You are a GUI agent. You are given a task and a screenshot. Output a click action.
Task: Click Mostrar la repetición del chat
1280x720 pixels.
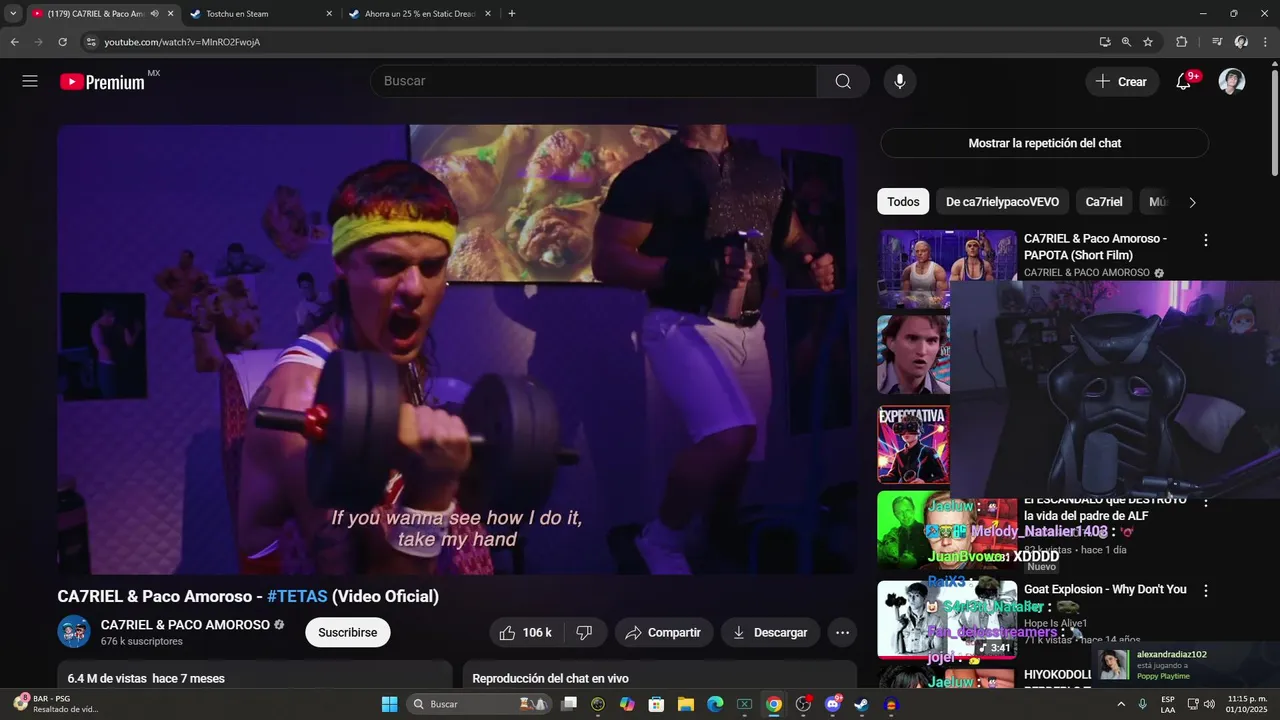tap(1044, 143)
